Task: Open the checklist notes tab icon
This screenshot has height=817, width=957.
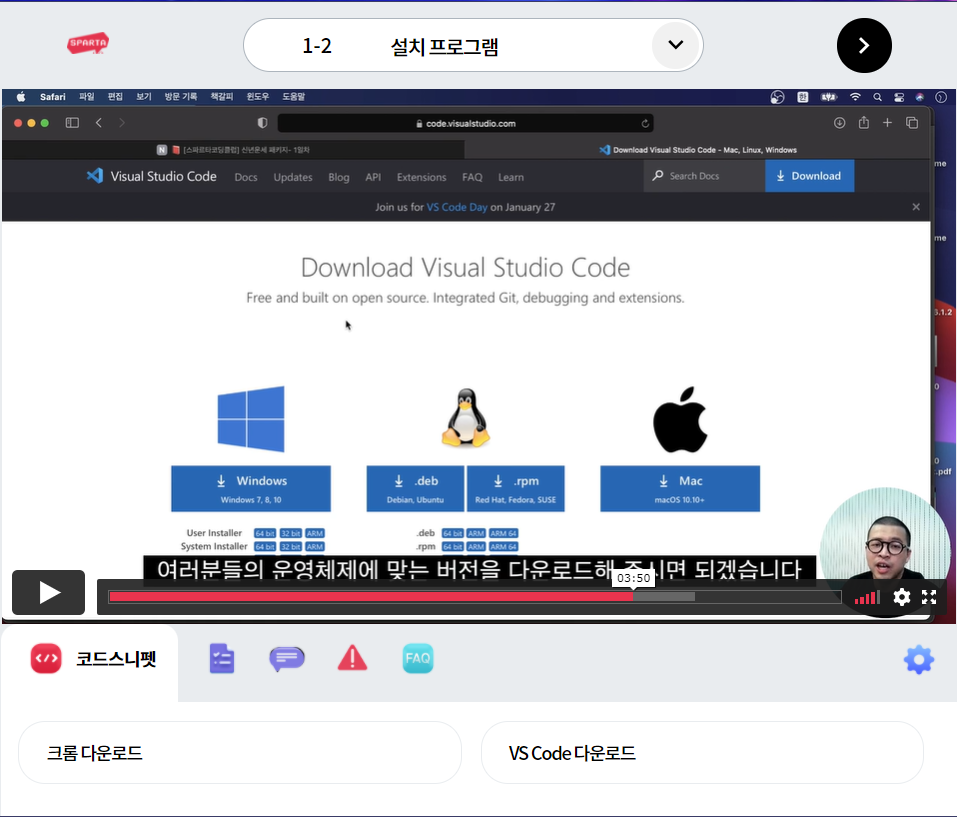Action: (222, 658)
